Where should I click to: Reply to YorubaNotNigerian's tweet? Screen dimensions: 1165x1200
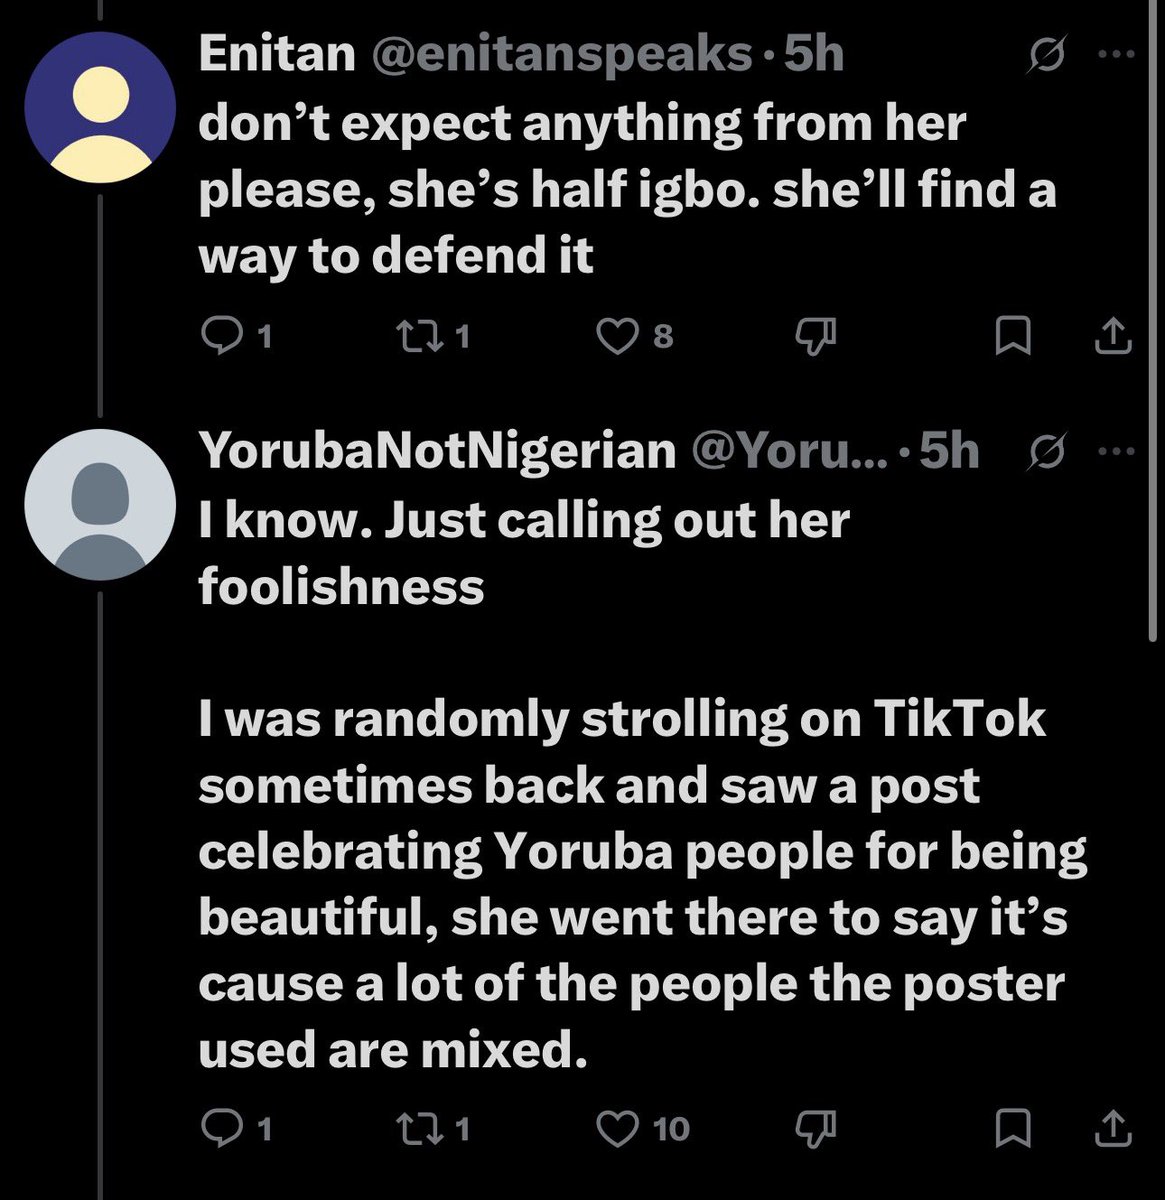pyautogui.click(x=220, y=1128)
